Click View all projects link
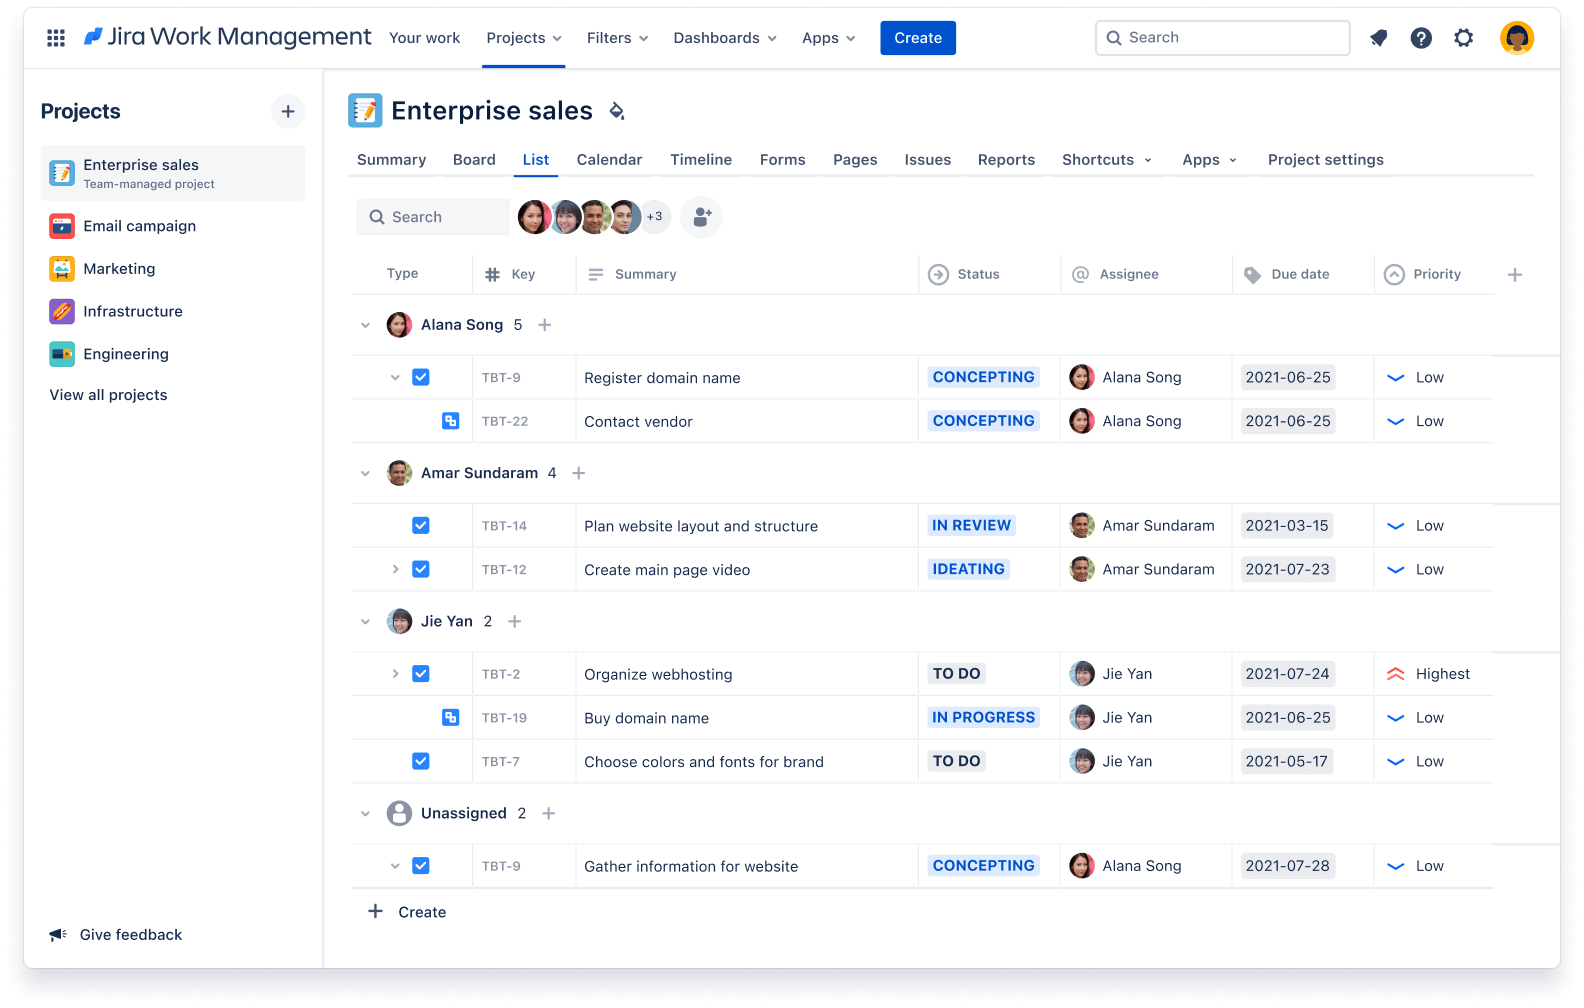The height and width of the screenshot is (1008, 1584). click(x=108, y=395)
